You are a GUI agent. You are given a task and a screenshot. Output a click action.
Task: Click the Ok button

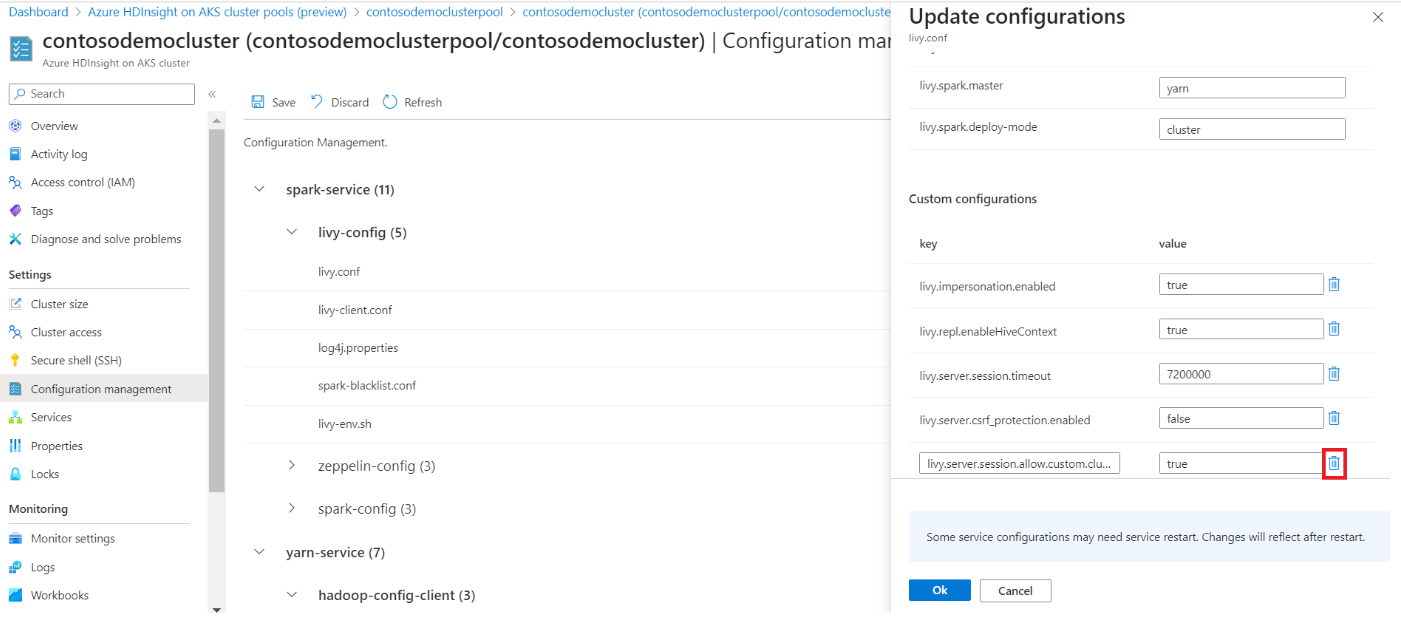coord(940,590)
